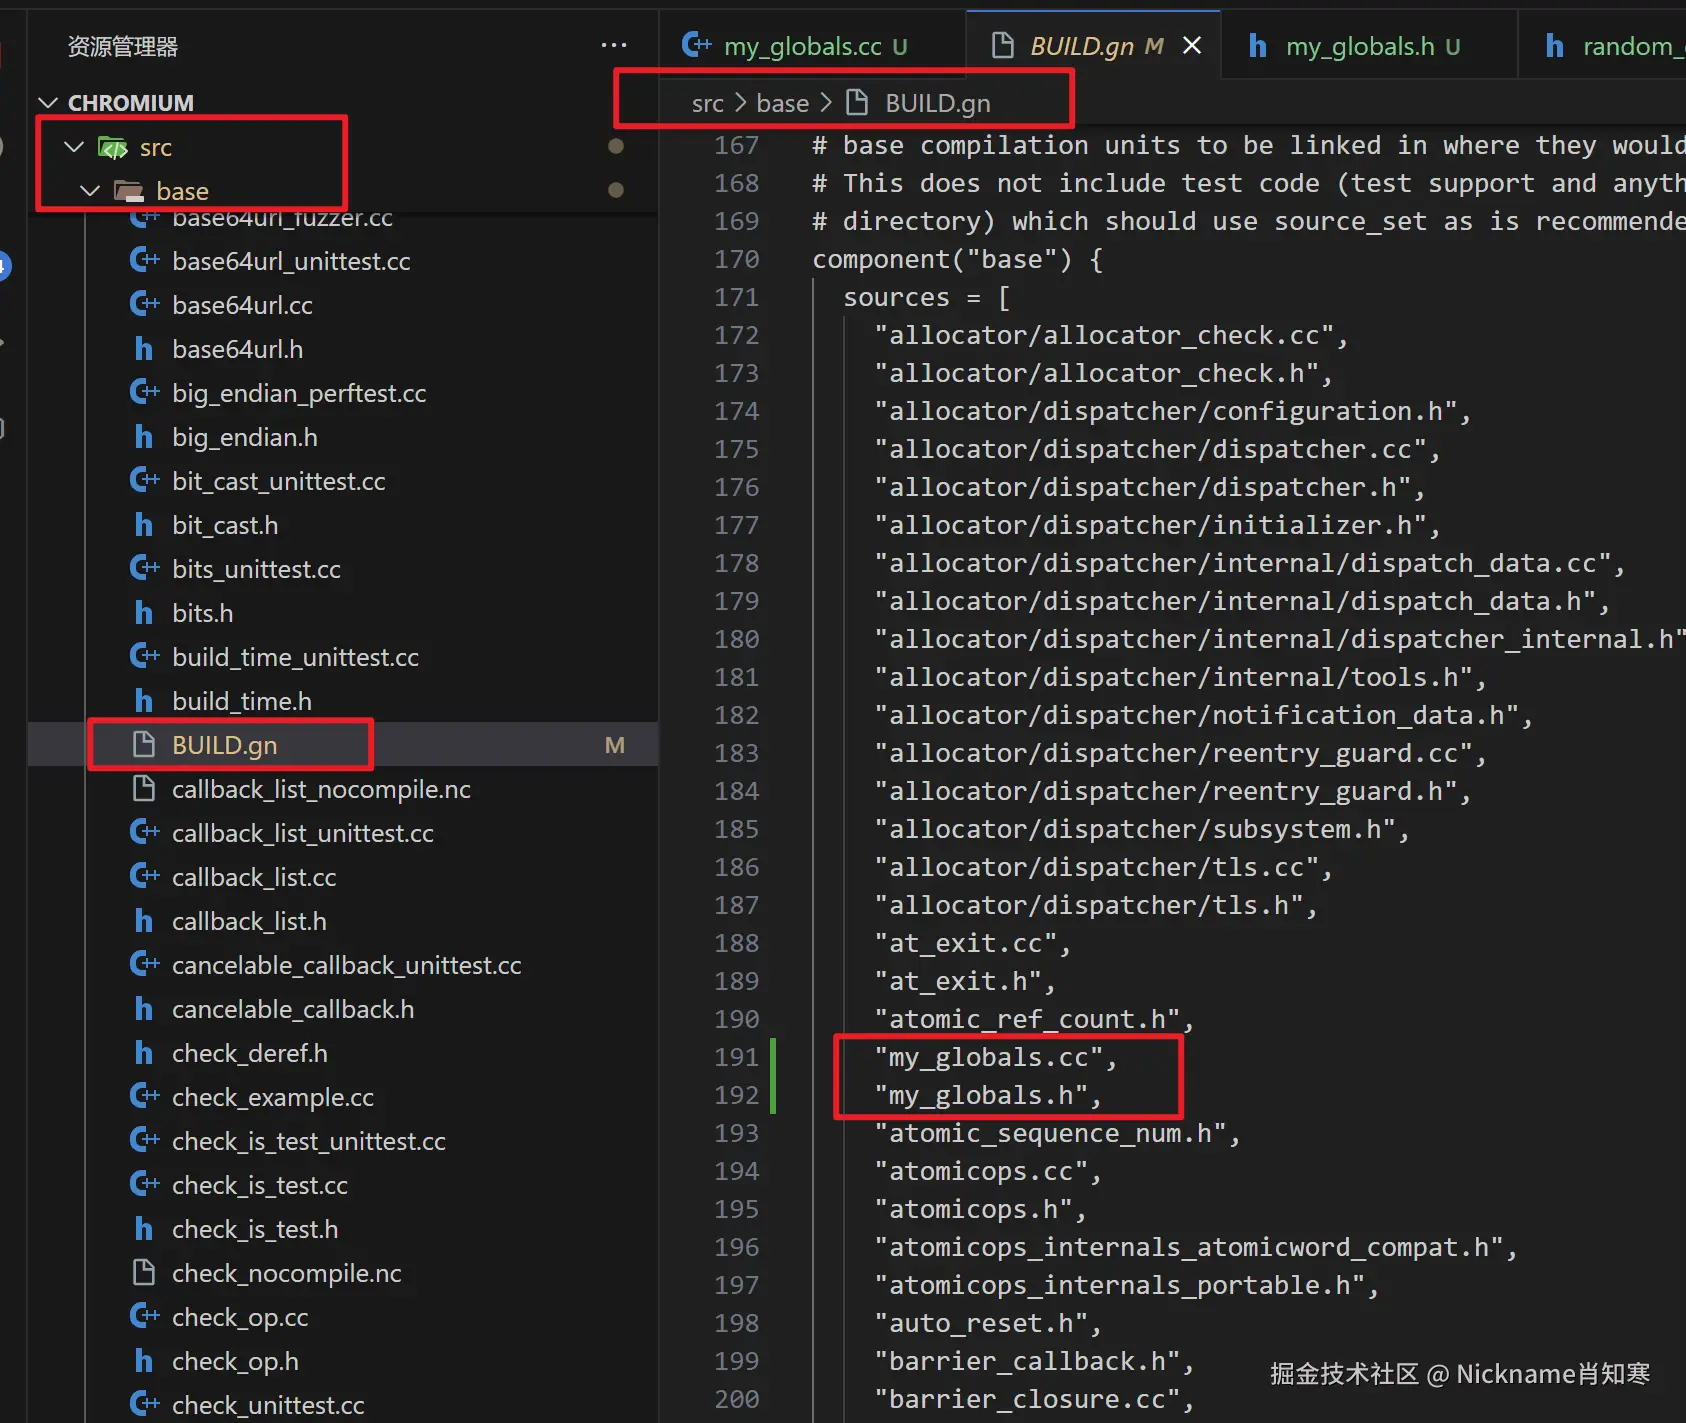Click the "atomicops.cc" source entry
Image resolution: width=1686 pixels, height=1423 pixels.
click(x=988, y=1171)
